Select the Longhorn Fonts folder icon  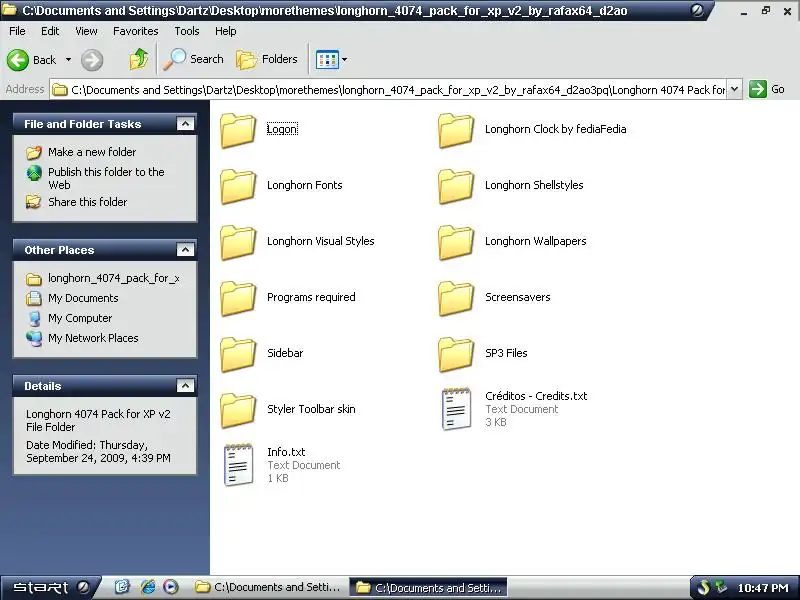pos(238,187)
